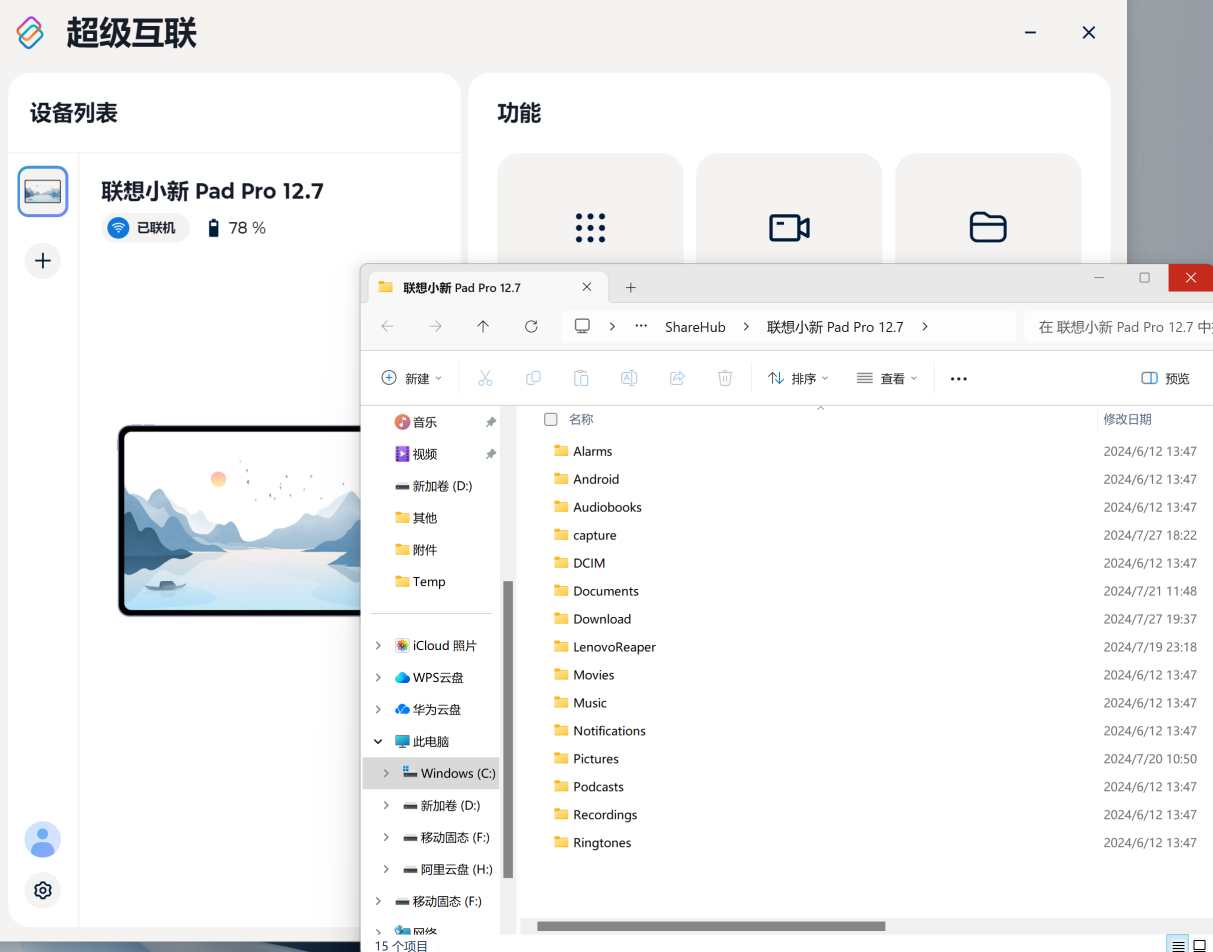Click the horizontal scrollbar in file list
This screenshot has height=952, width=1213.
pyautogui.click(x=710, y=926)
